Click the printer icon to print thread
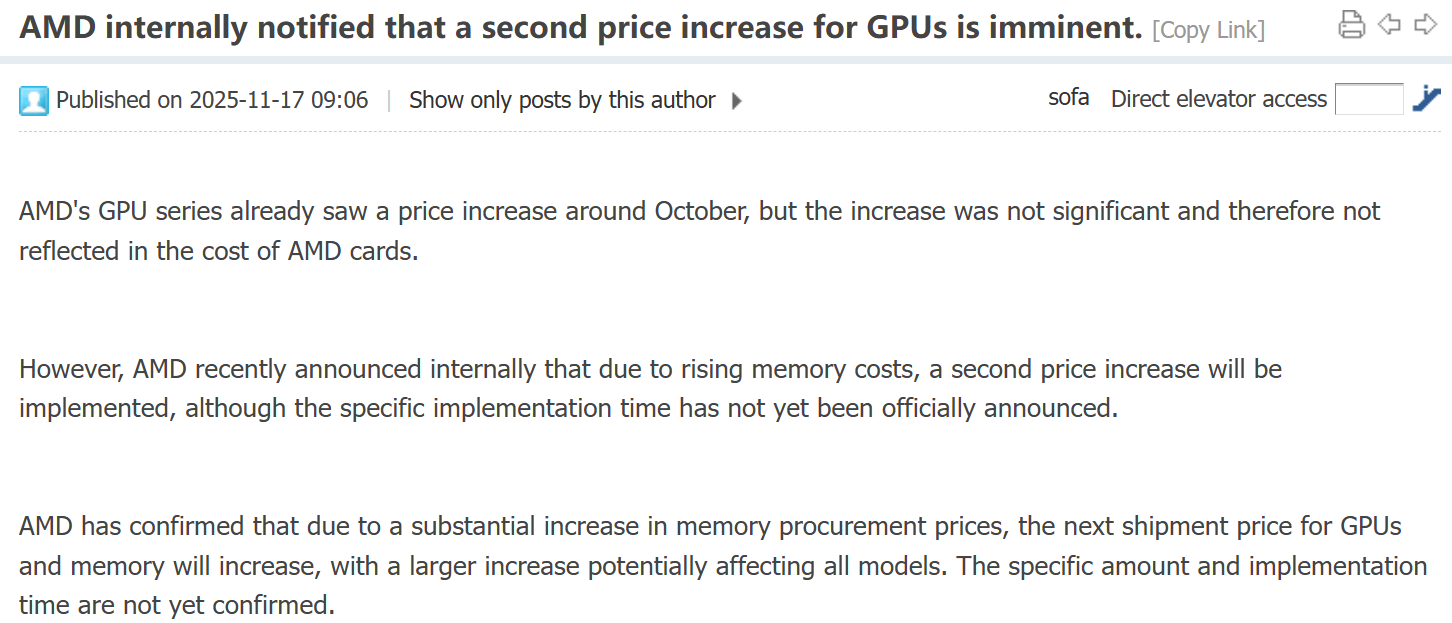Image resolution: width=1452 pixels, height=623 pixels. 1351,24
